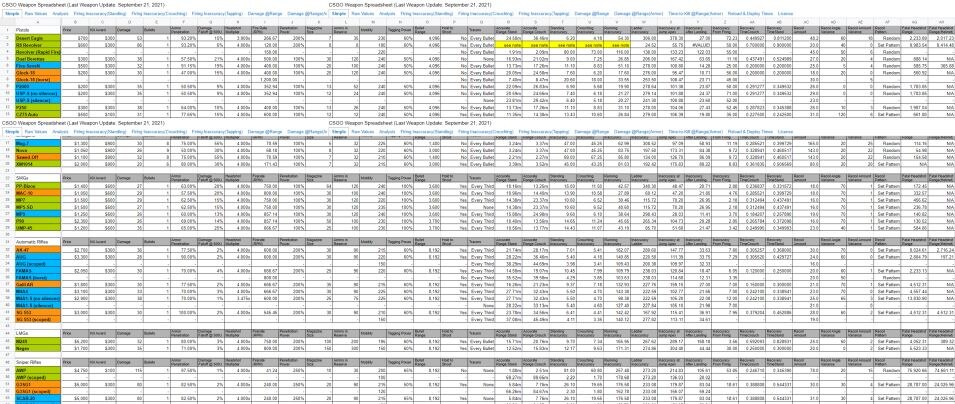Select the M249 cell
Image resolution: width=955 pixels, height=404 pixels.
point(37,342)
